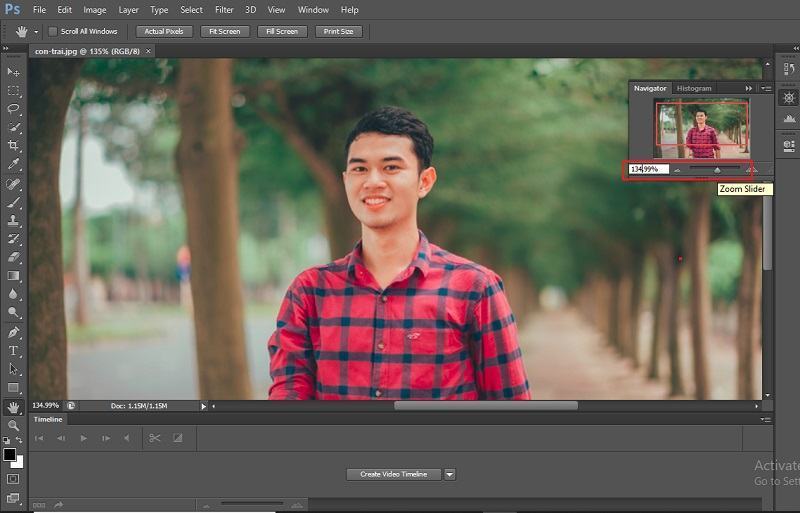Open the Filter menu
Screen dimensions: 800x513
224,10
